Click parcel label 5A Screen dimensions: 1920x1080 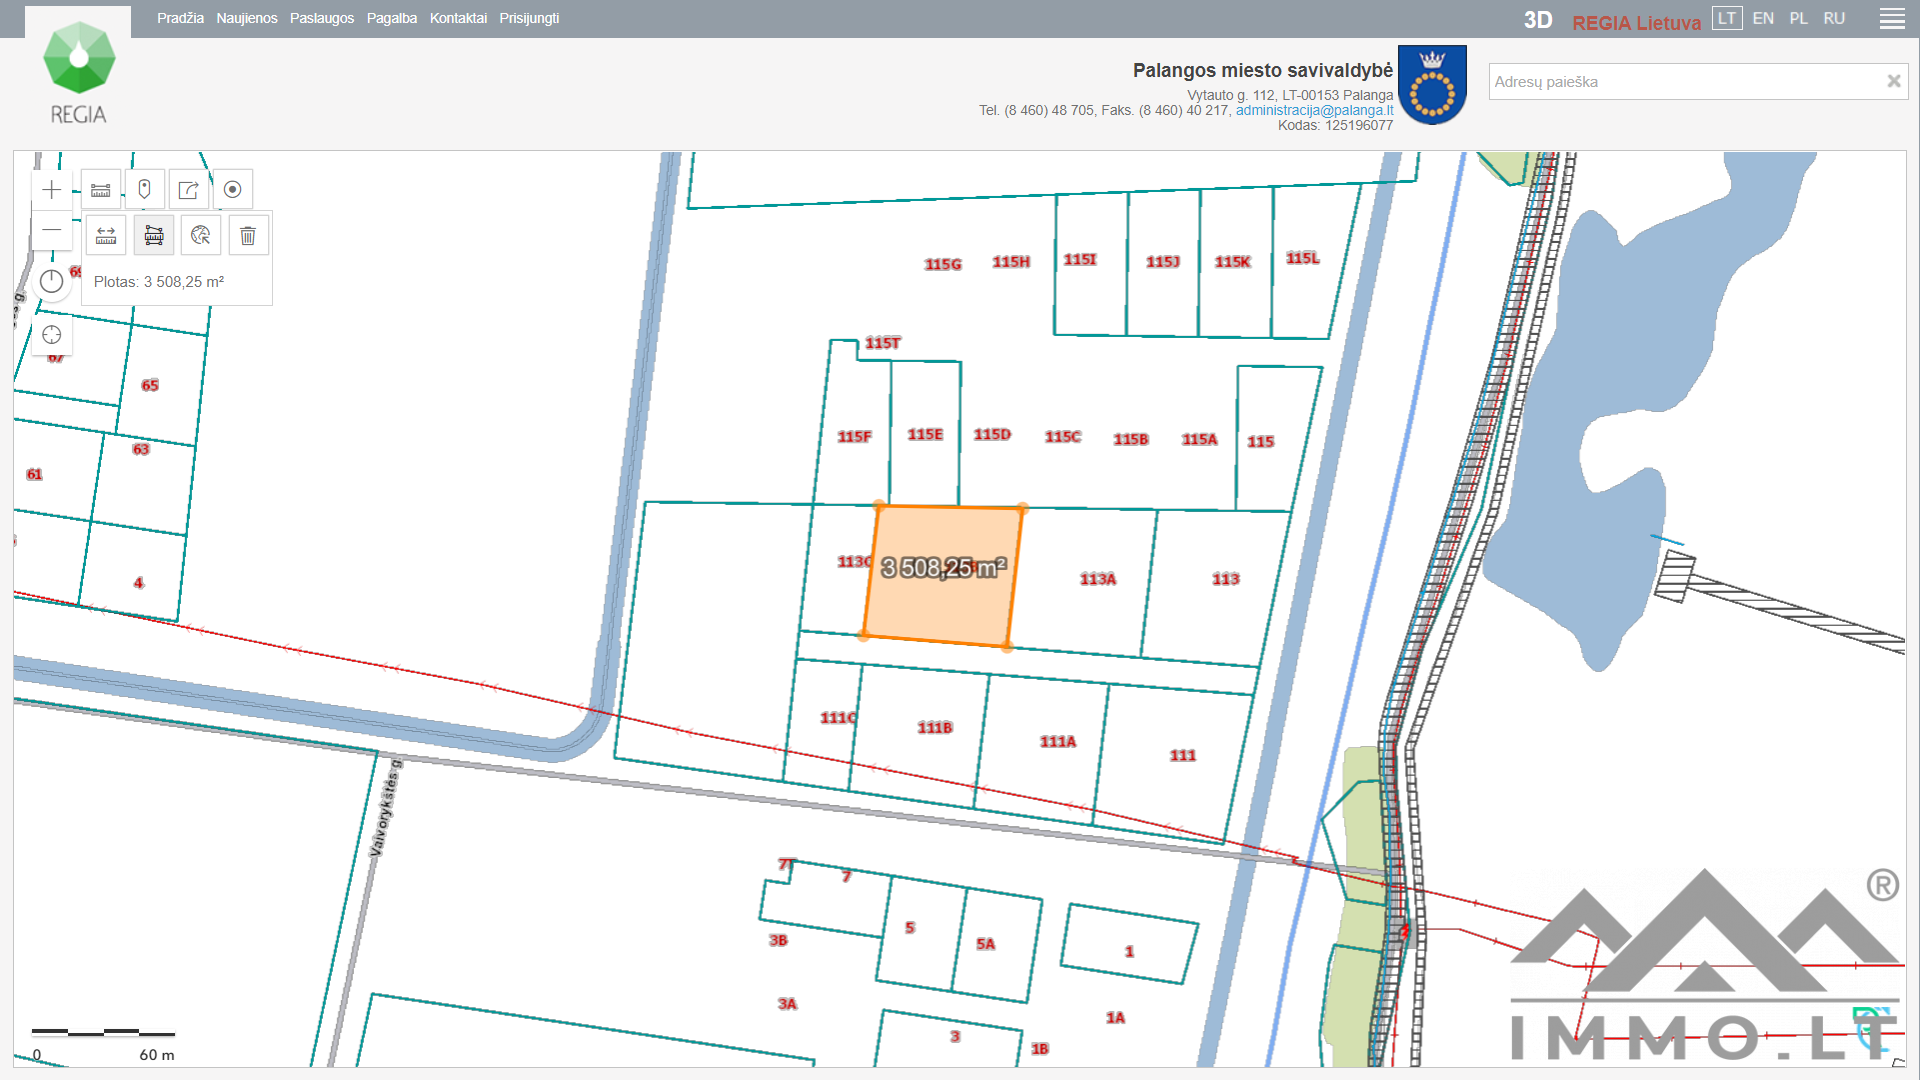click(985, 945)
